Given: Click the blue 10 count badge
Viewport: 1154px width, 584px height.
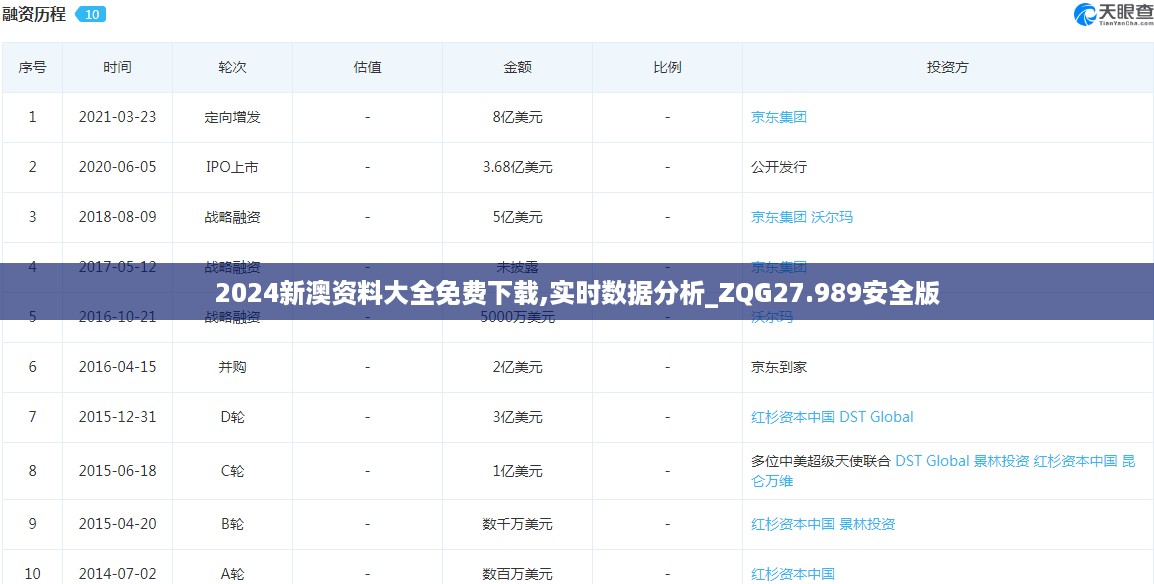Looking at the screenshot, I should tap(91, 15).
